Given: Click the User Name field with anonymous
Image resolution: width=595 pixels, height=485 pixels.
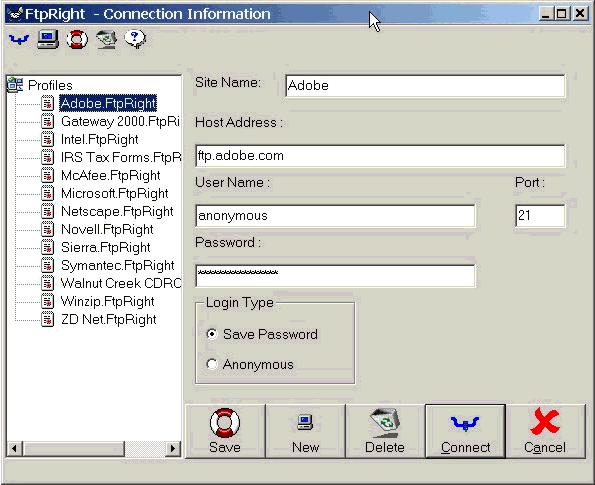Looking at the screenshot, I should [x=335, y=216].
